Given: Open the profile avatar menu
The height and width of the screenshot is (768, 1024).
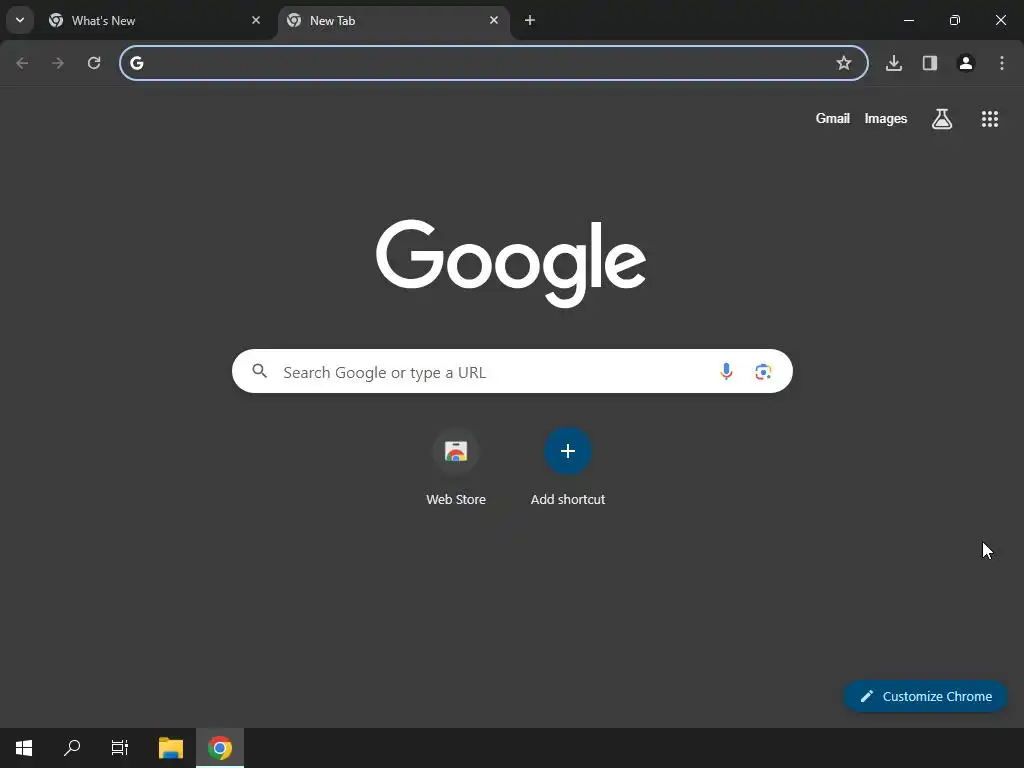Looking at the screenshot, I should pos(966,63).
